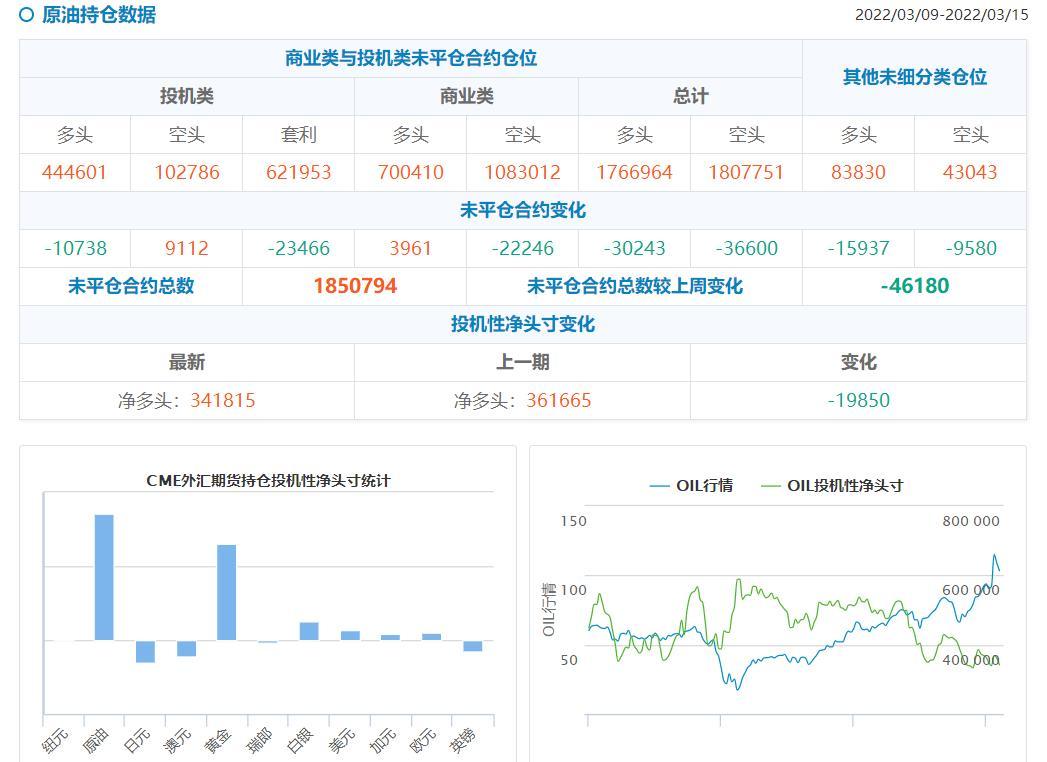Click the negative 日元 bar
Viewport: 1047px width, 762px height.
pos(145,652)
